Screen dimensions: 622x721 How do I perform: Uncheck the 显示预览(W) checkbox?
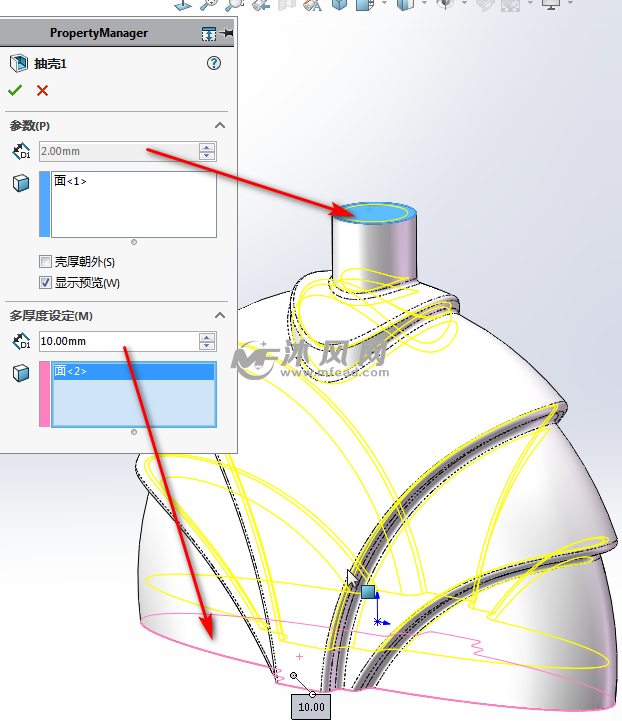pyautogui.click(x=45, y=282)
